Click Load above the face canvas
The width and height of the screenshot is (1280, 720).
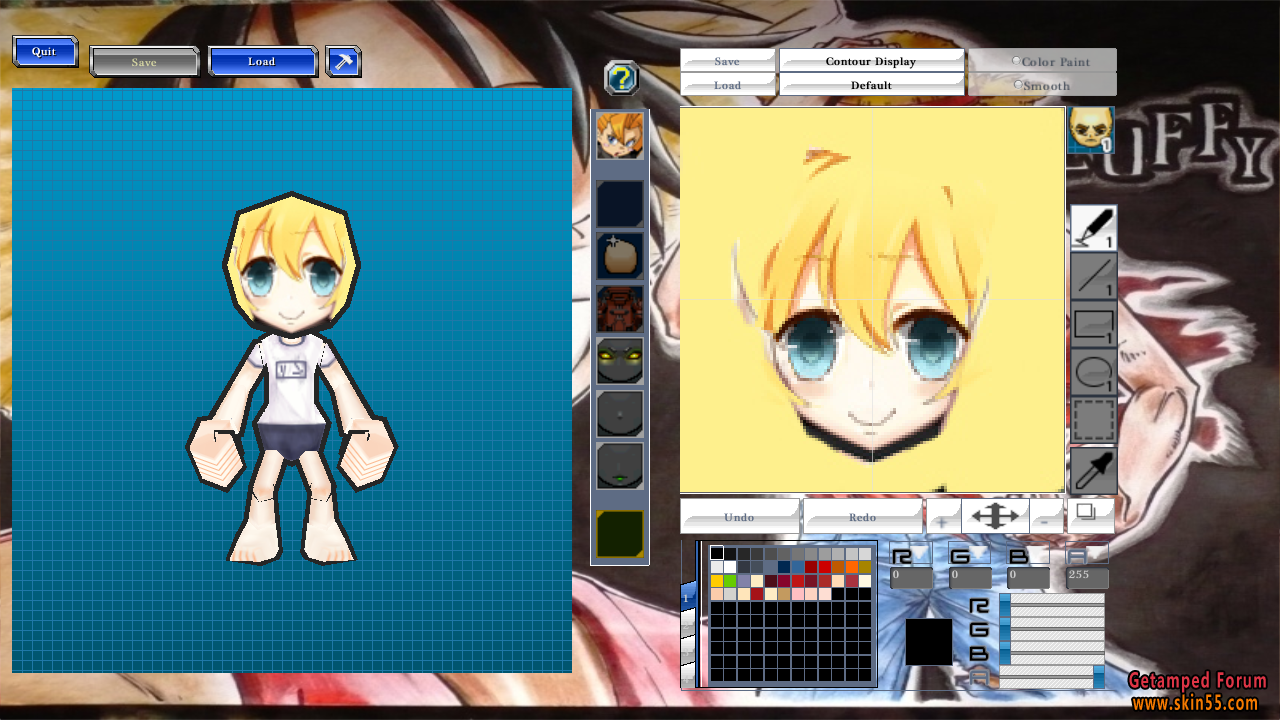click(728, 85)
